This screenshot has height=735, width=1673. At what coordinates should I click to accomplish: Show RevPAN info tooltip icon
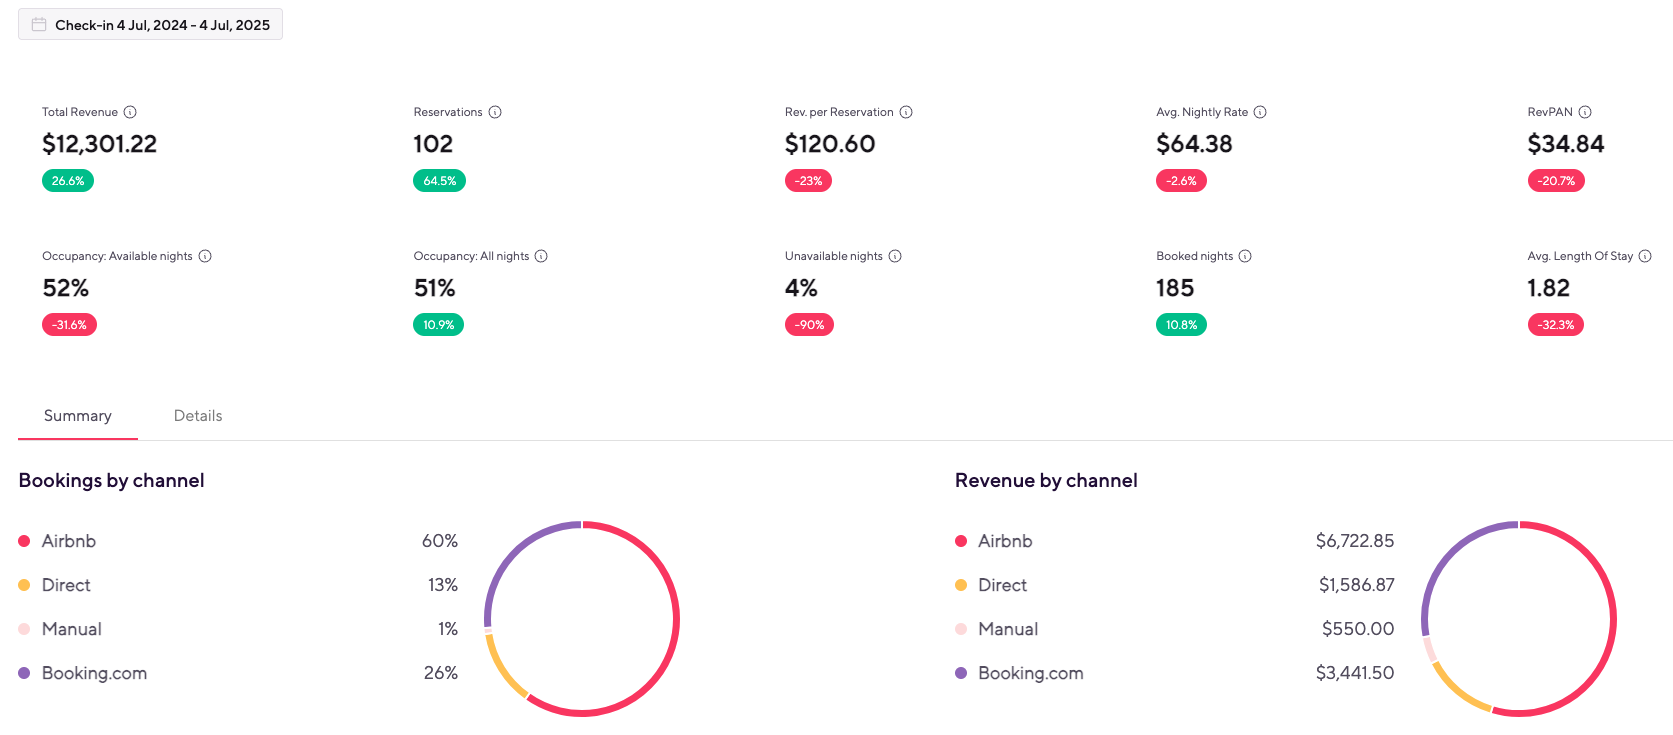pos(1585,112)
